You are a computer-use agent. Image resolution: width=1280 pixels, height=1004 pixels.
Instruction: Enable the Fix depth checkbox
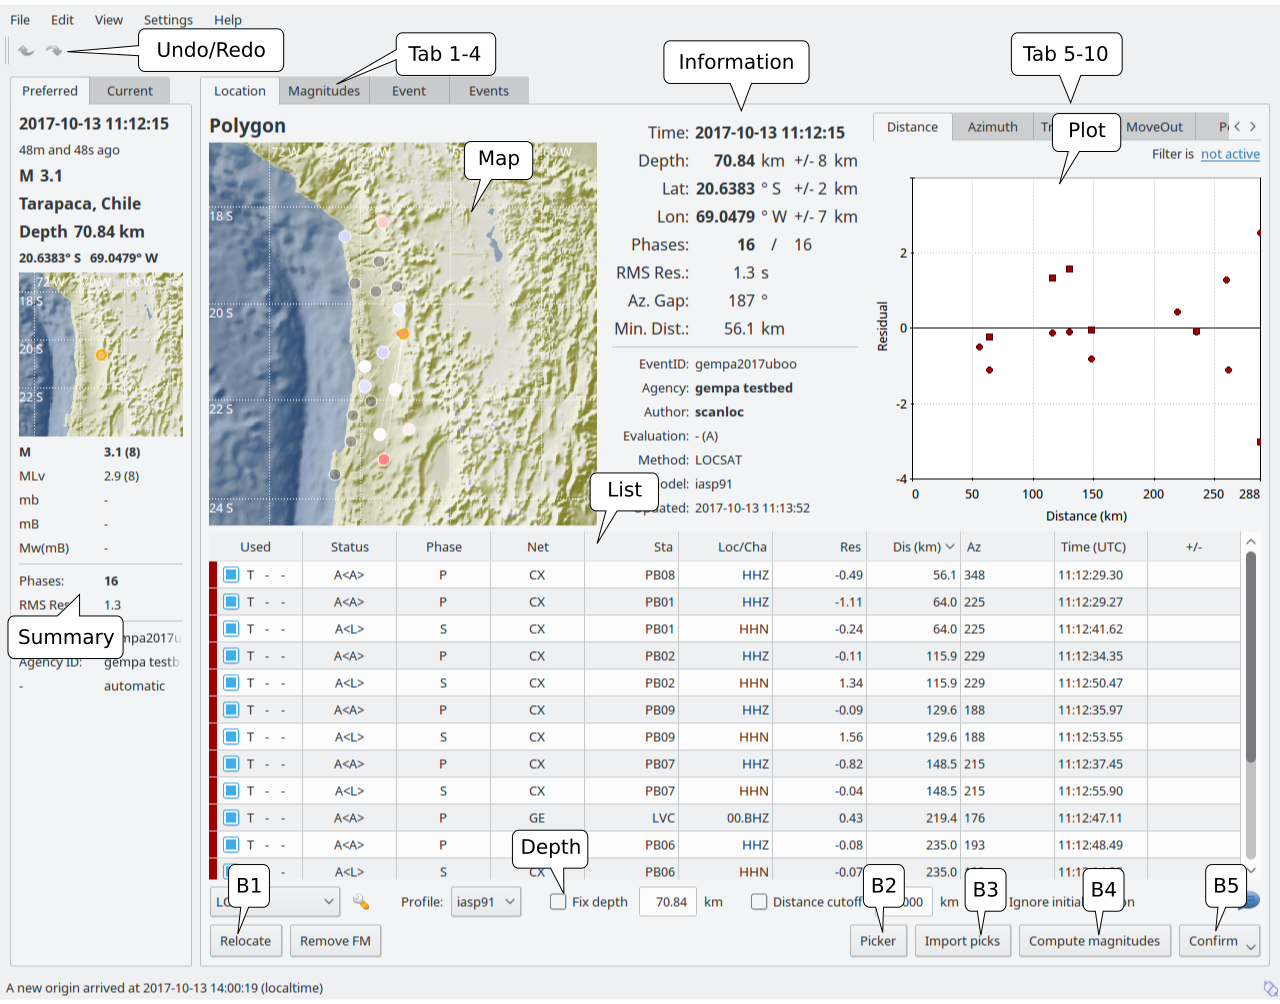point(558,902)
